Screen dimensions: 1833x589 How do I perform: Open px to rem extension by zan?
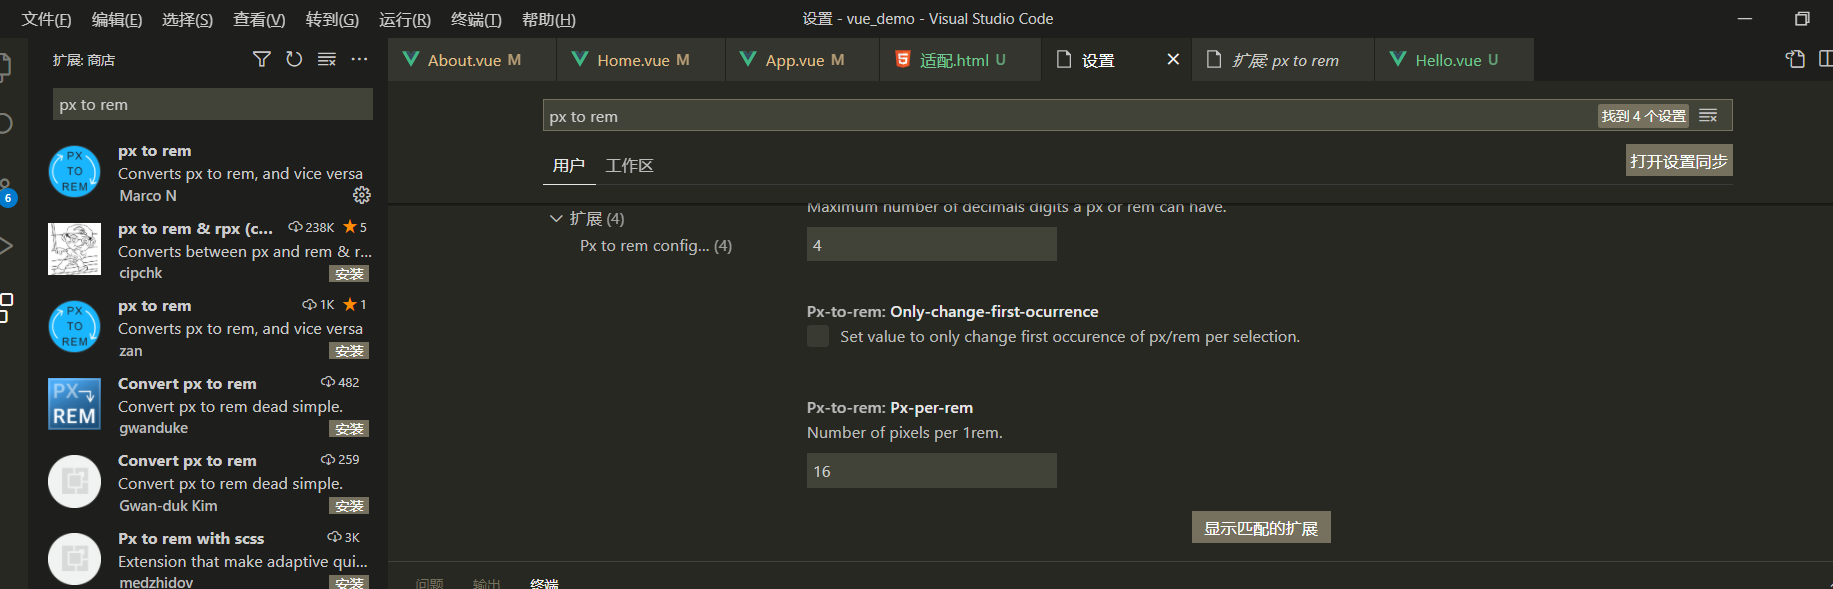[x=210, y=328]
